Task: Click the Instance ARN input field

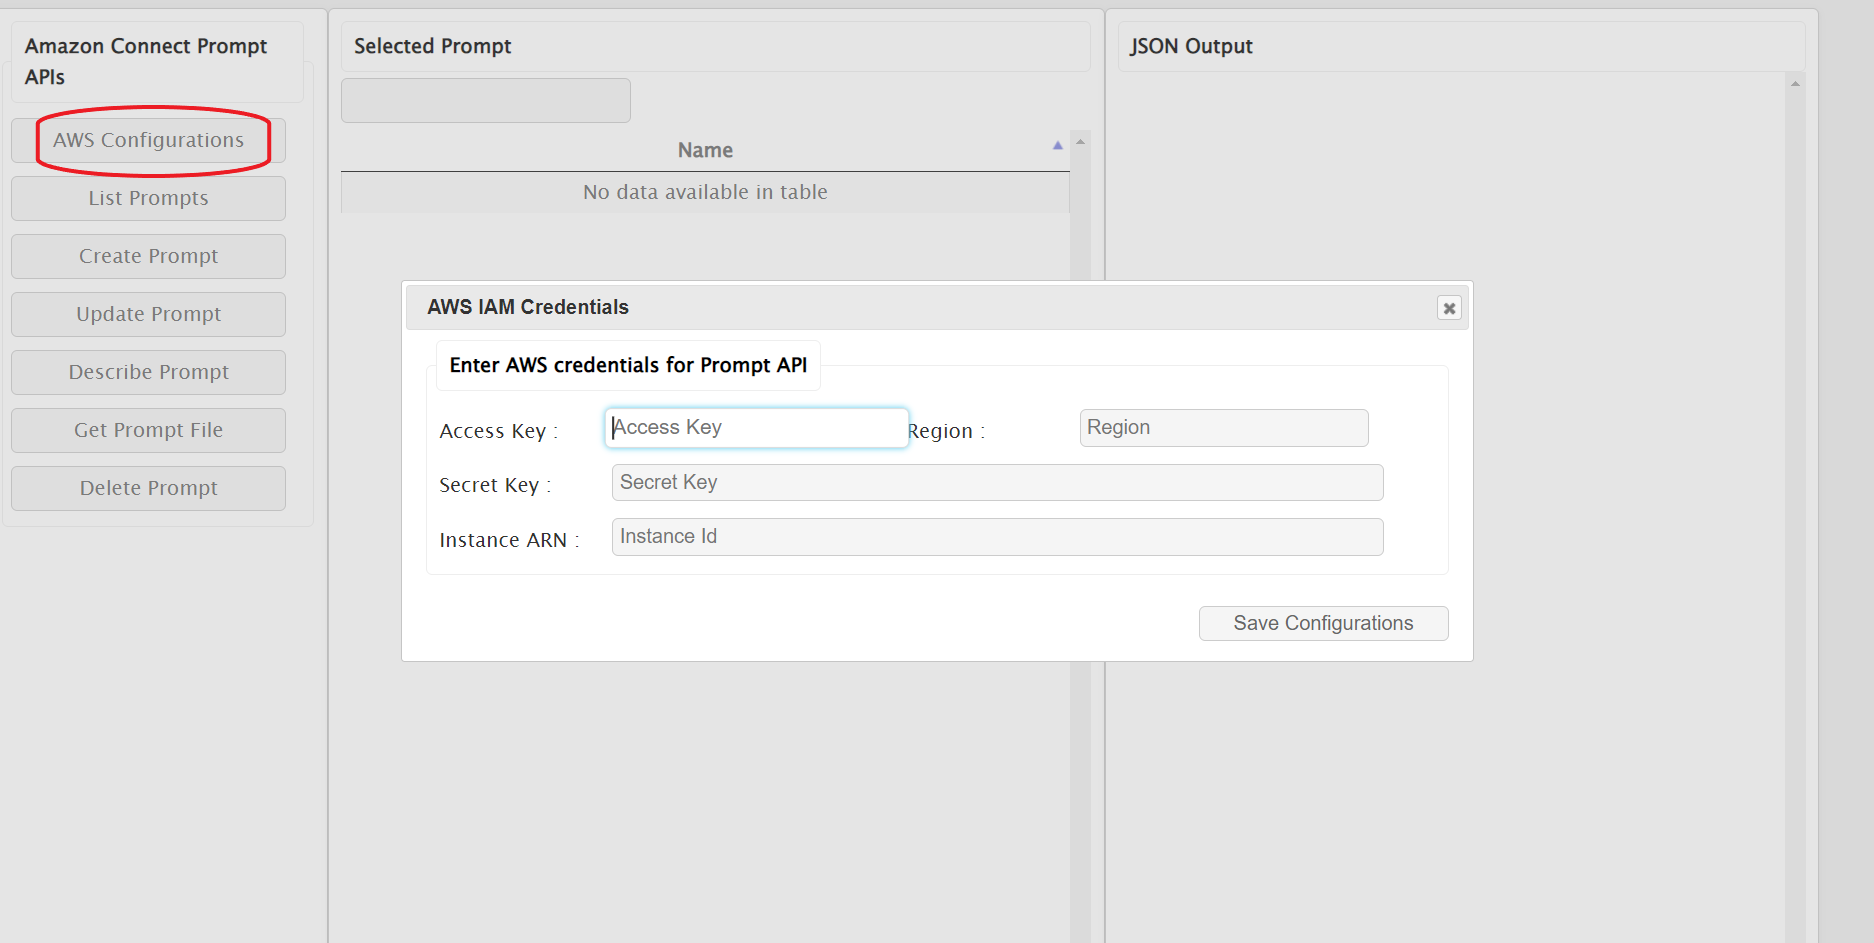Action: click(x=997, y=537)
